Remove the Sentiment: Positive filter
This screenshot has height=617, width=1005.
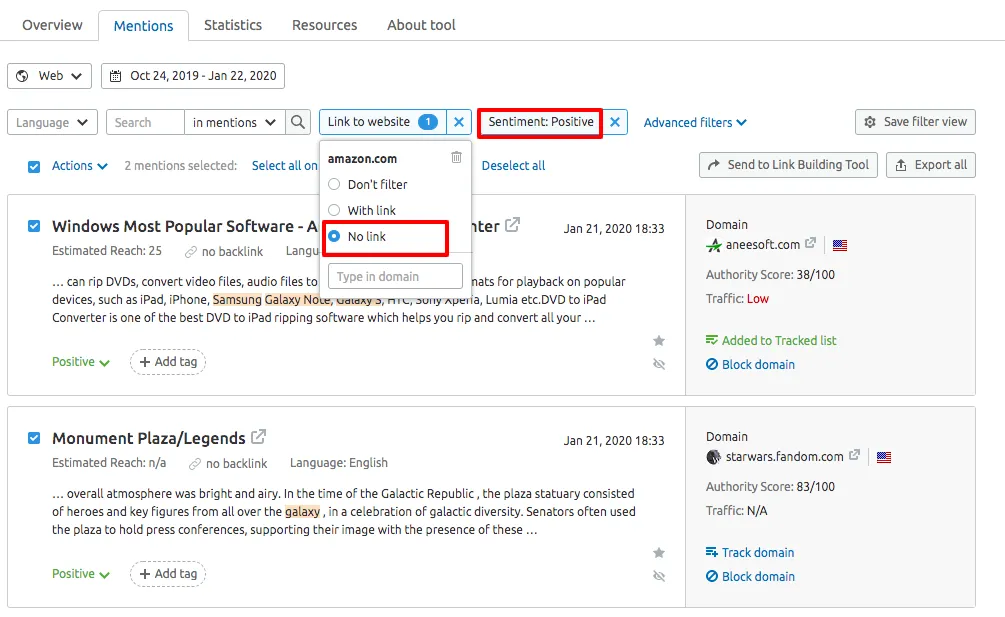point(615,122)
